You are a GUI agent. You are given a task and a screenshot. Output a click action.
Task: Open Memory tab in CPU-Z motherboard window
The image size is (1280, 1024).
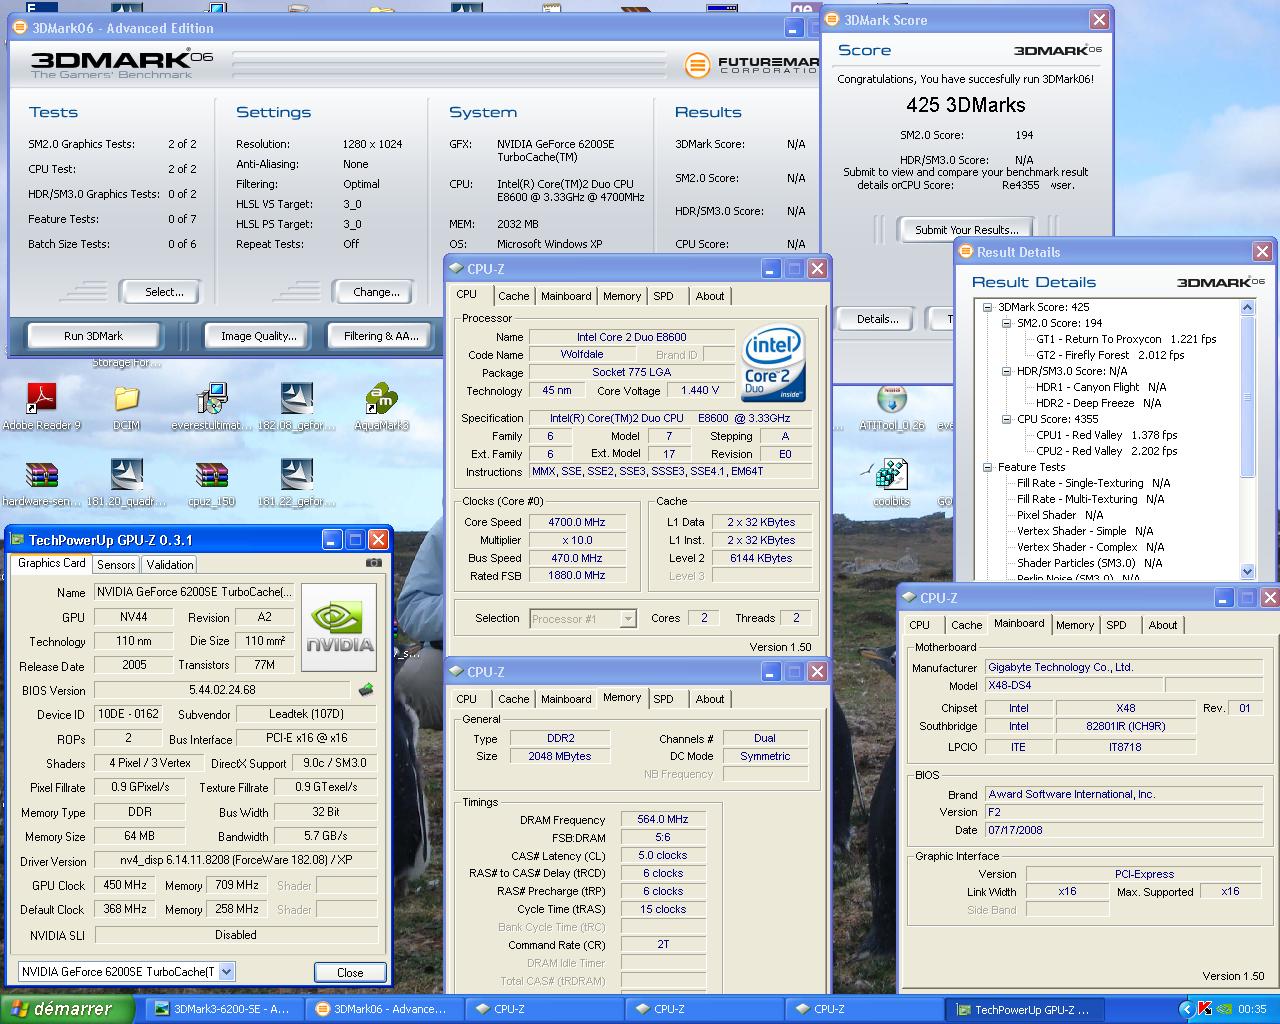coord(1075,625)
